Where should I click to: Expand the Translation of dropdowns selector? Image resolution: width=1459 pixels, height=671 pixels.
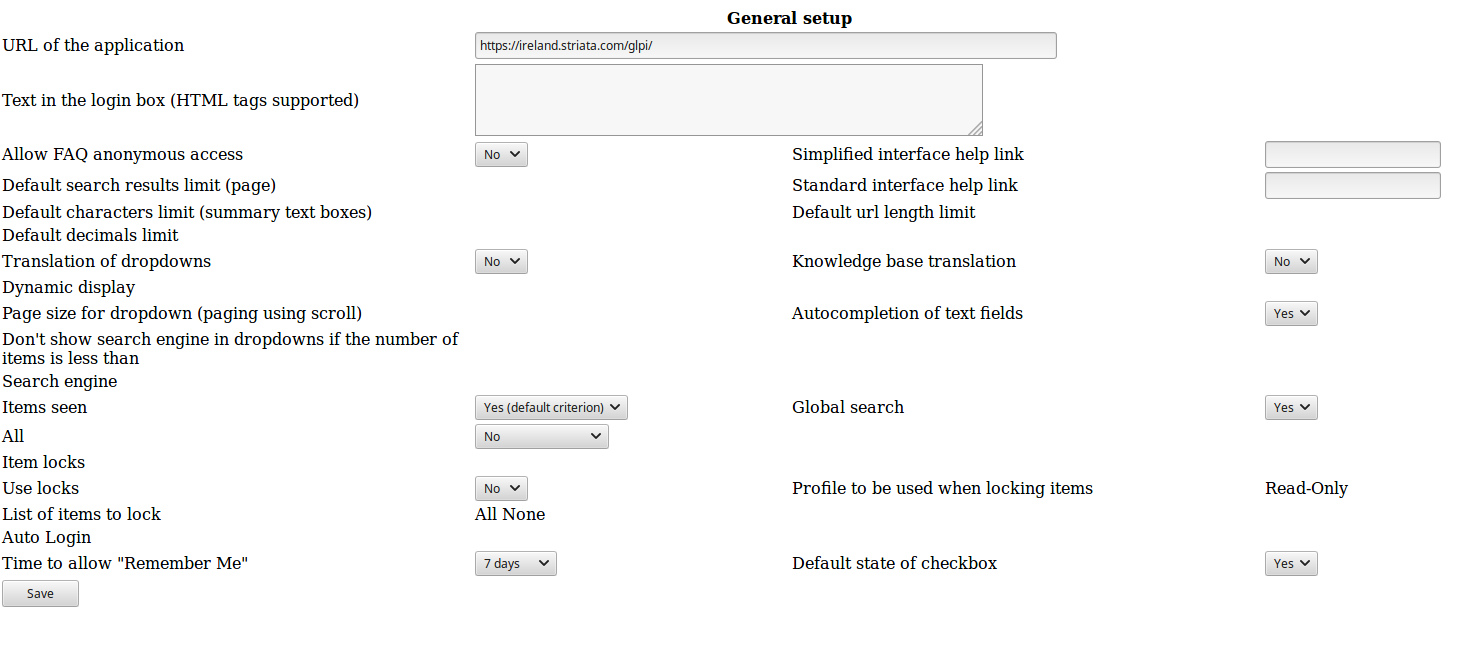500,261
